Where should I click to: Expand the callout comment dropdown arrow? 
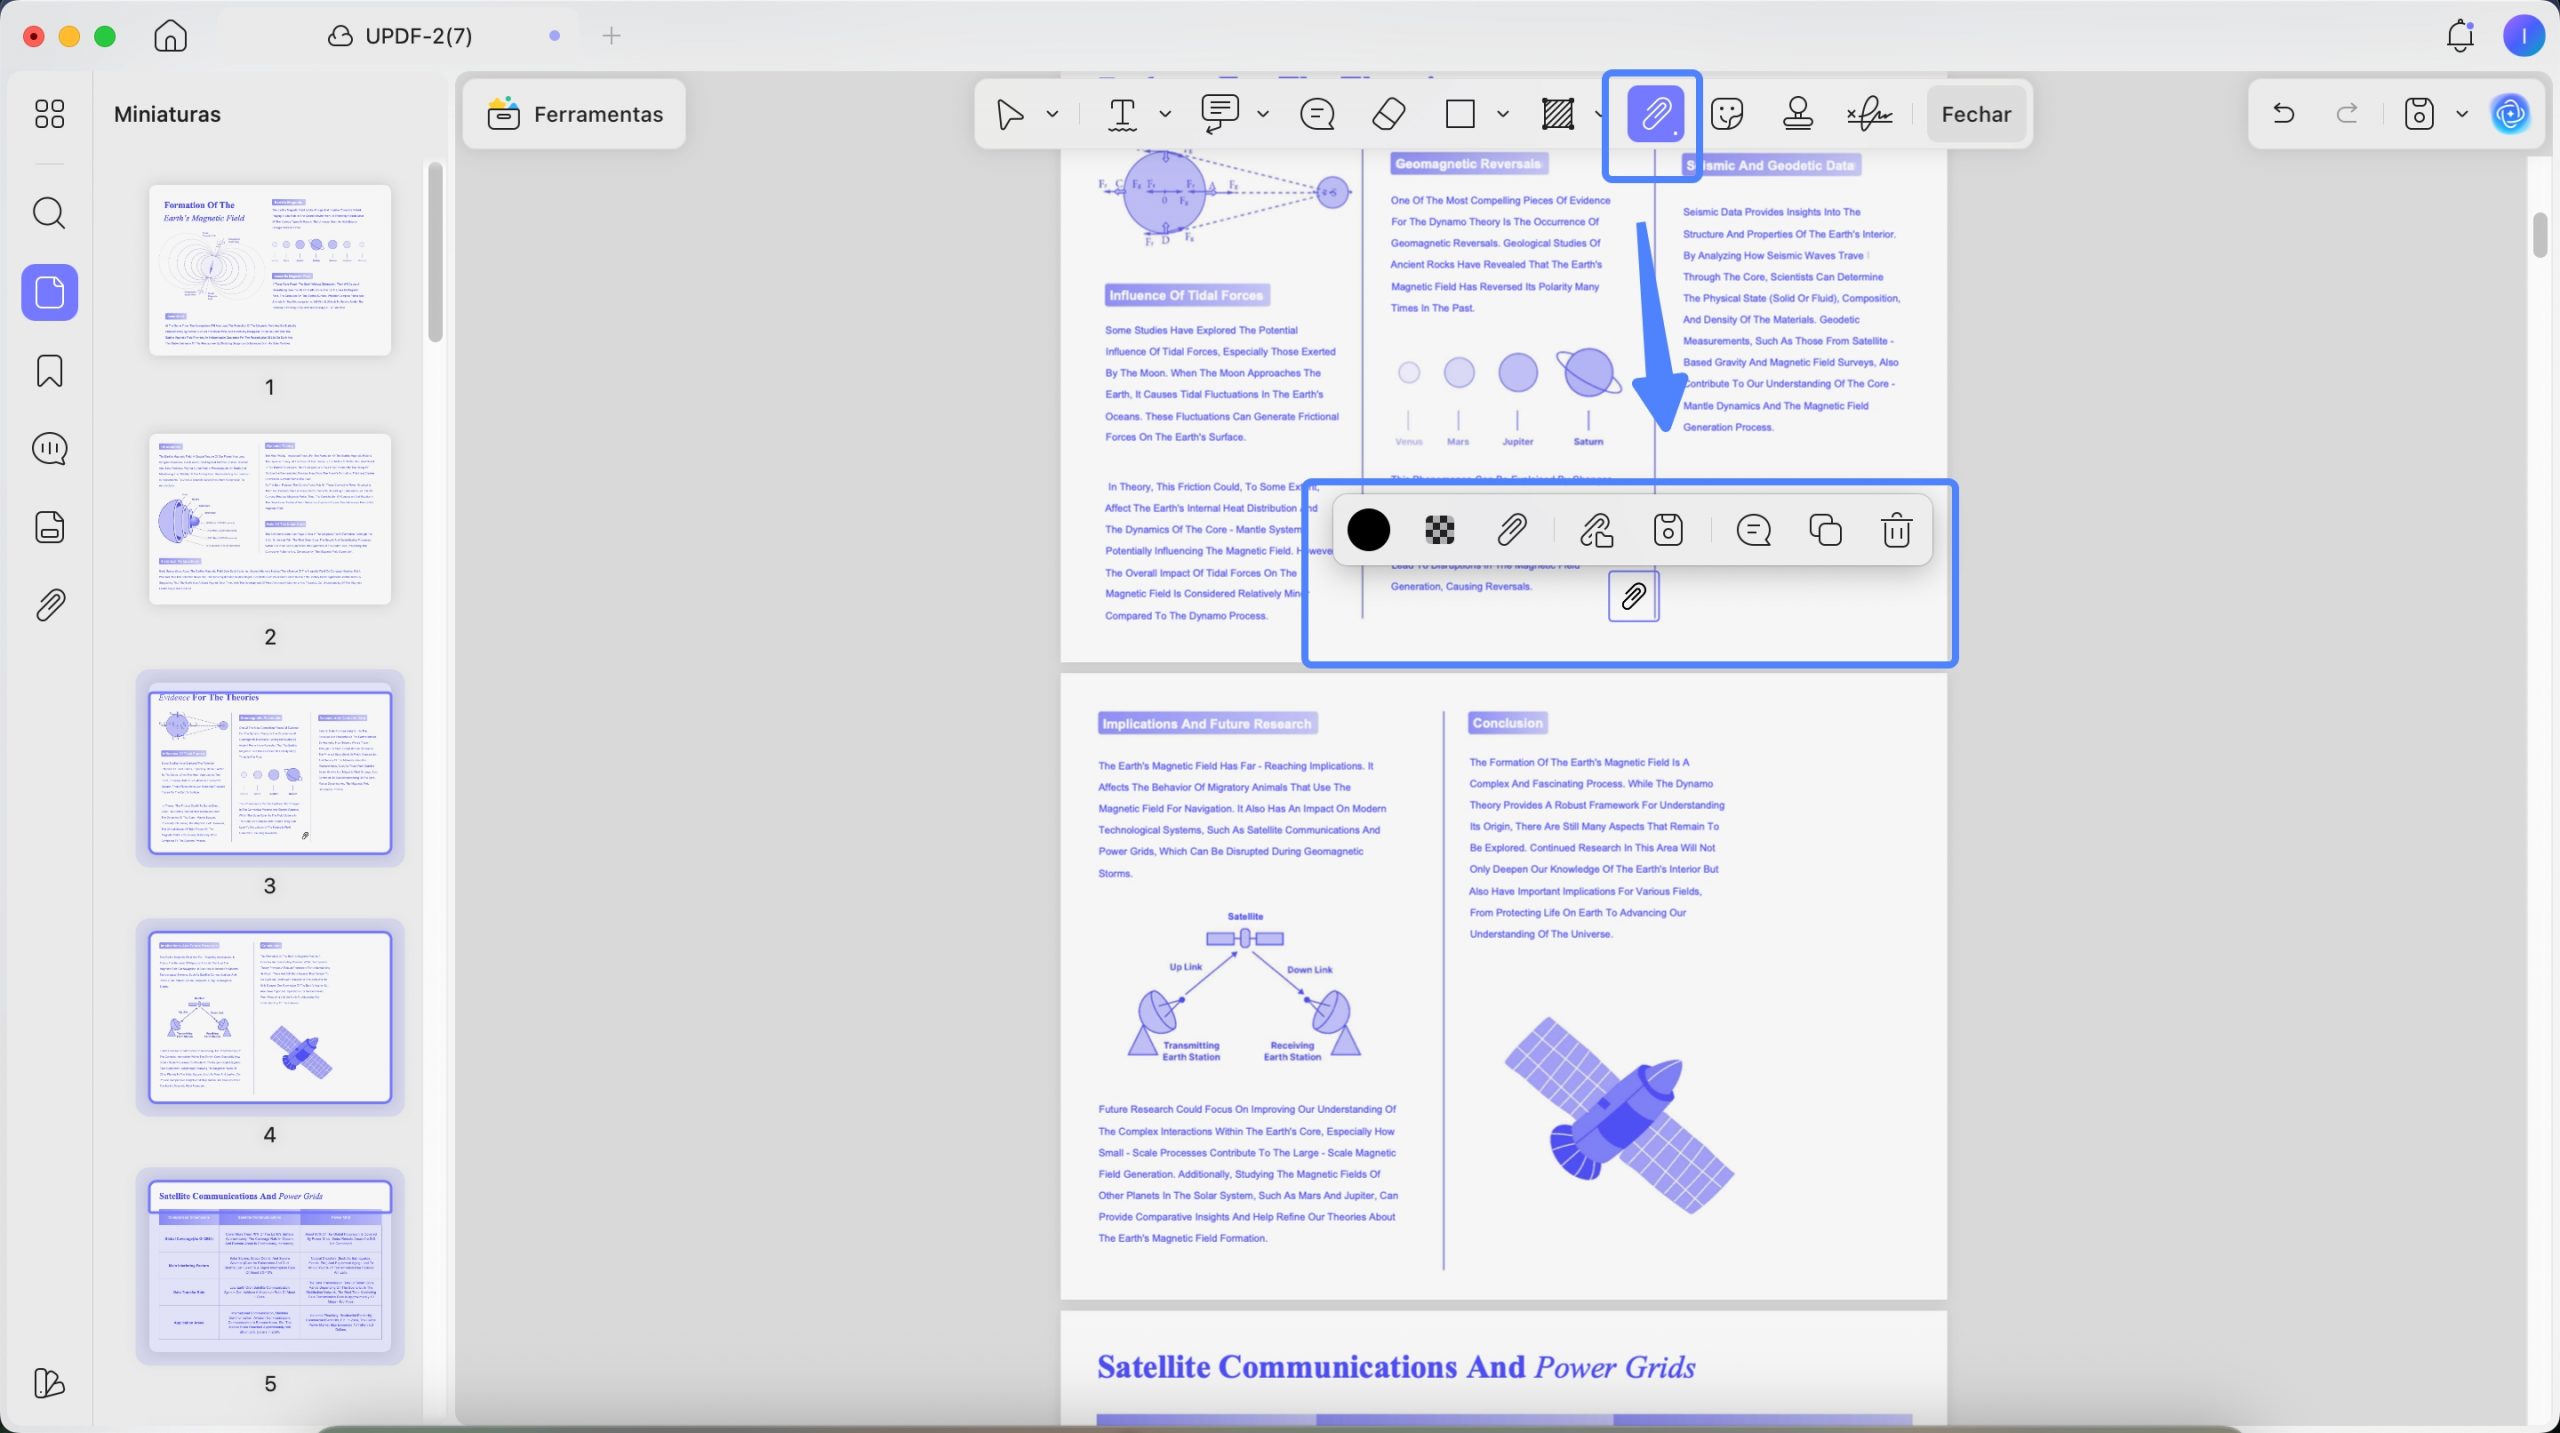point(1263,114)
